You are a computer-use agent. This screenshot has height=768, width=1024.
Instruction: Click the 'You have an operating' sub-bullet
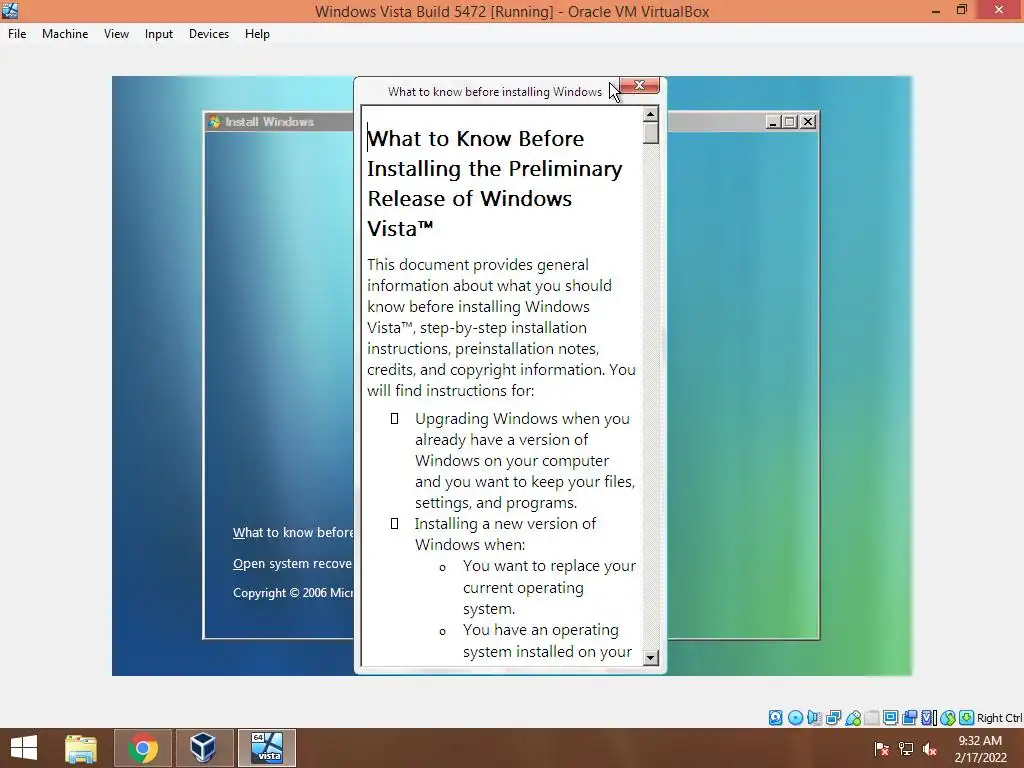pos(541,630)
